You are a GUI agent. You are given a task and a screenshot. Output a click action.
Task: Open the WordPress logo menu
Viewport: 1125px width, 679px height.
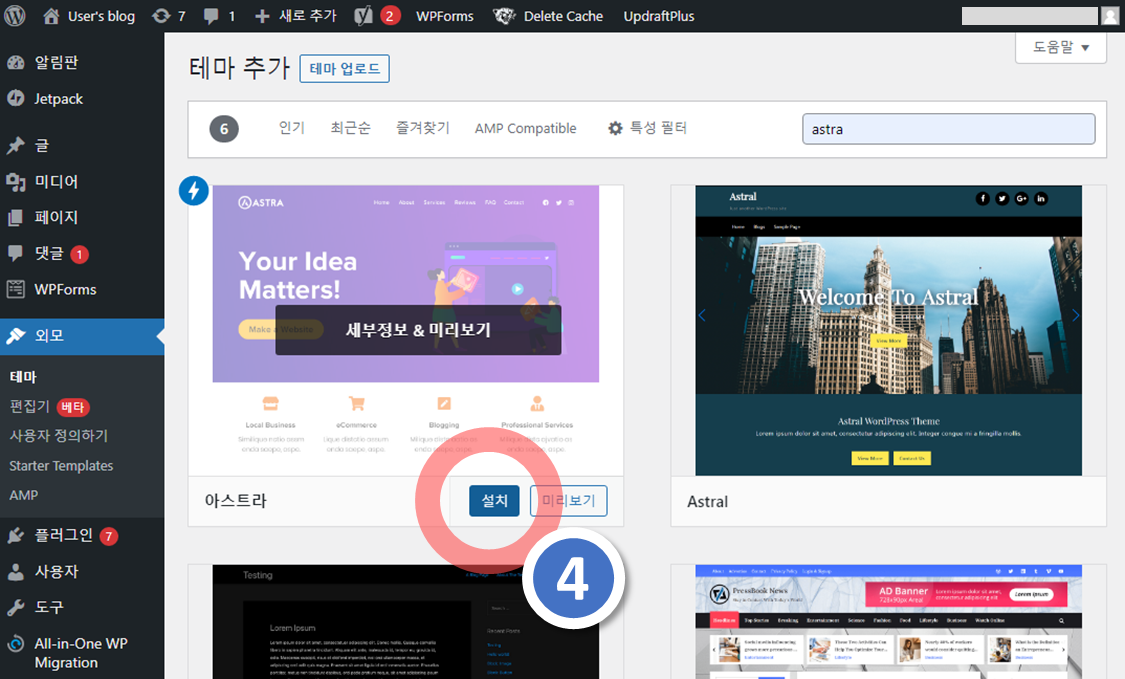[x=14, y=16]
